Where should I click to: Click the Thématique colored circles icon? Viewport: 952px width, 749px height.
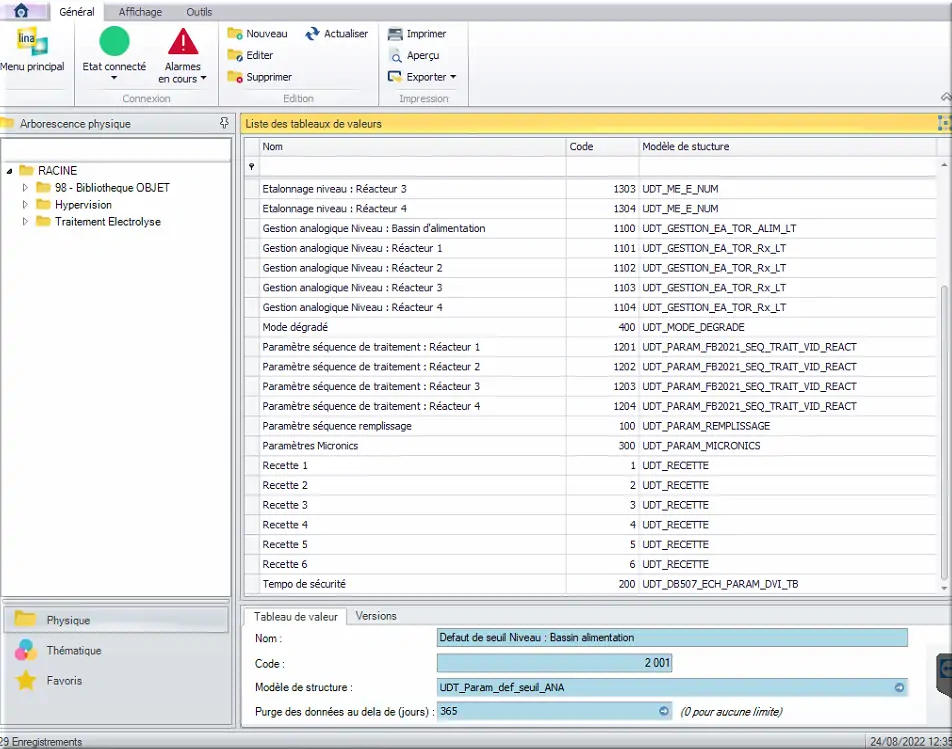(x=26, y=650)
